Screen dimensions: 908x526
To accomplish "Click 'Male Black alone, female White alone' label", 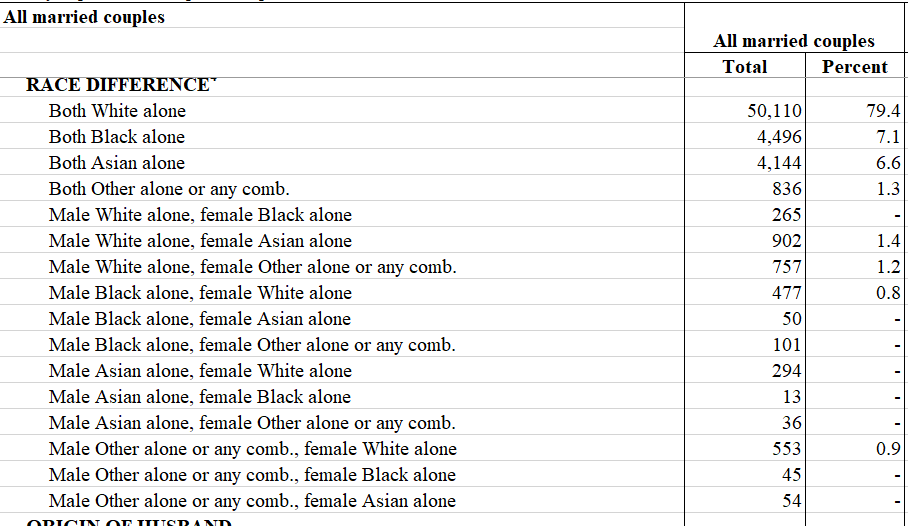I will point(200,293).
